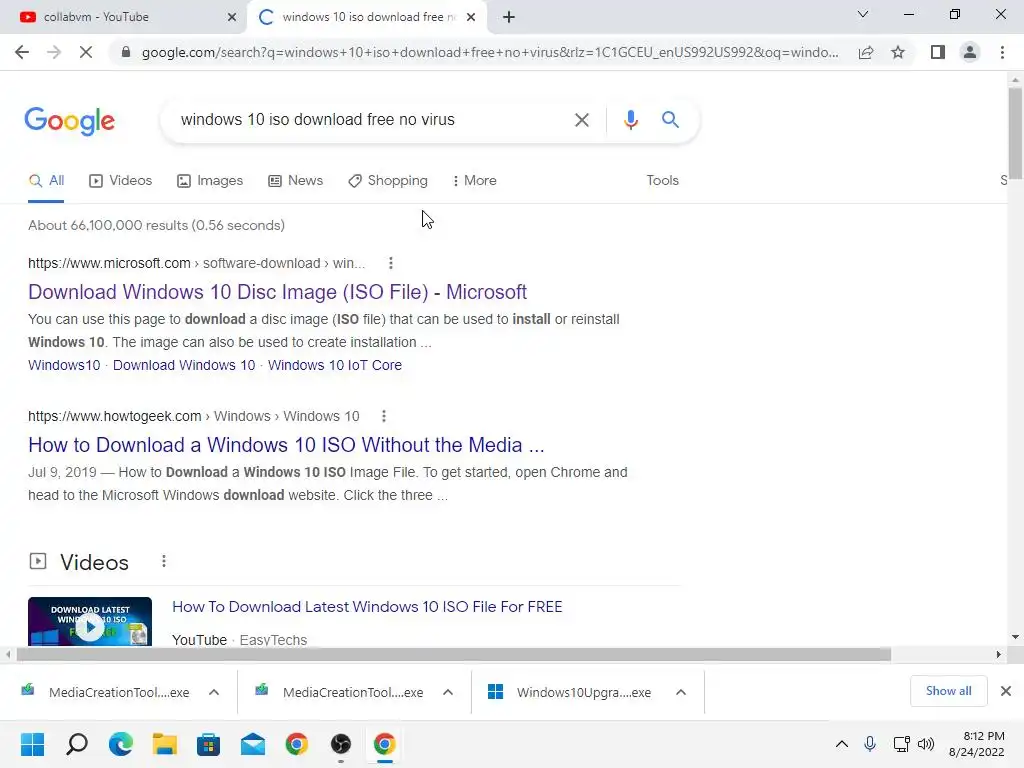Open Microsoft Store from taskbar

[x=208, y=744]
